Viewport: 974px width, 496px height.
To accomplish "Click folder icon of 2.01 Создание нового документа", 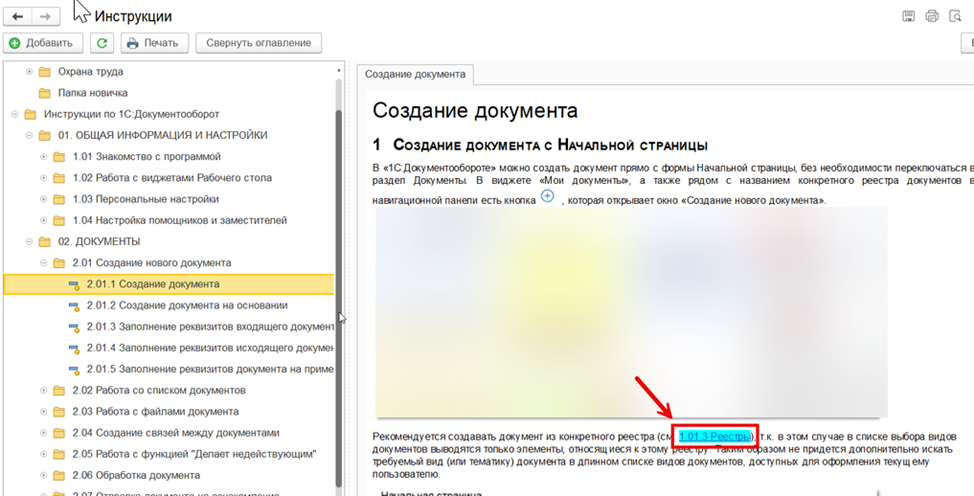I will (59, 262).
